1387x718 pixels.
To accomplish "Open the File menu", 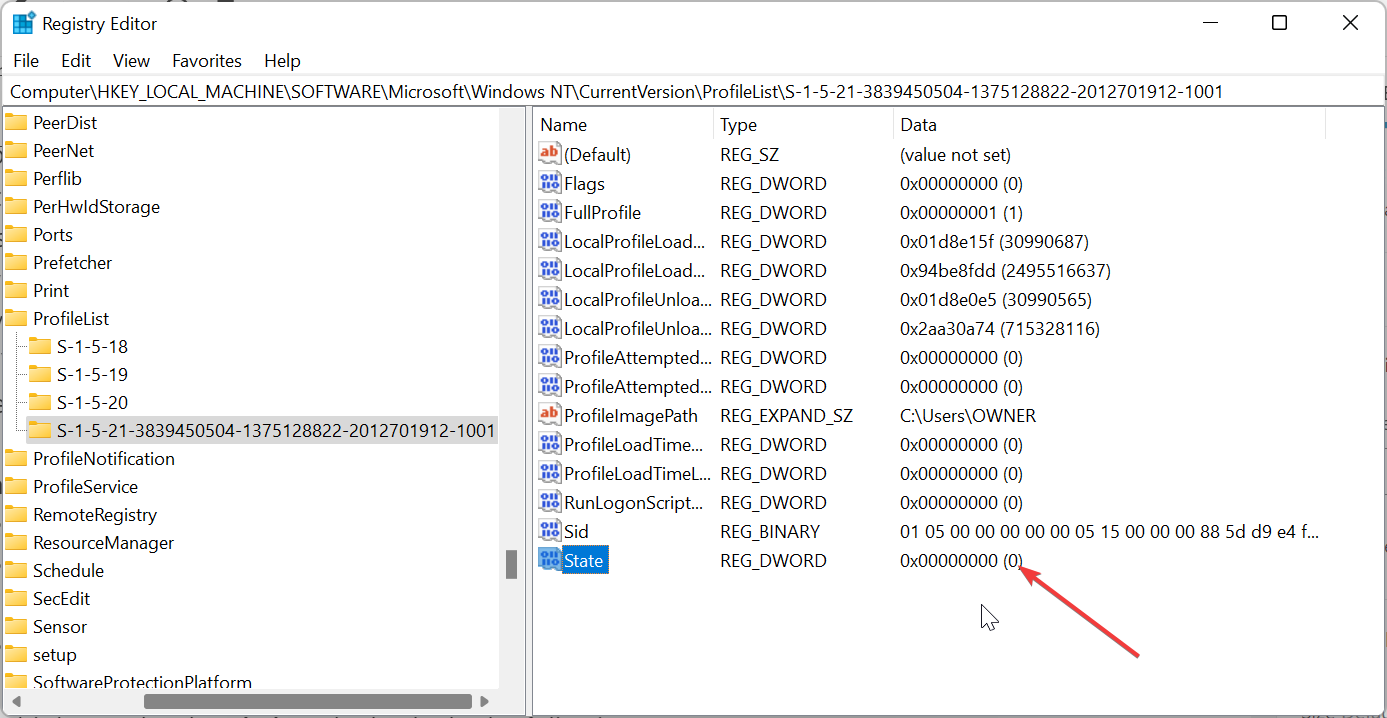I will coord(26,61).
